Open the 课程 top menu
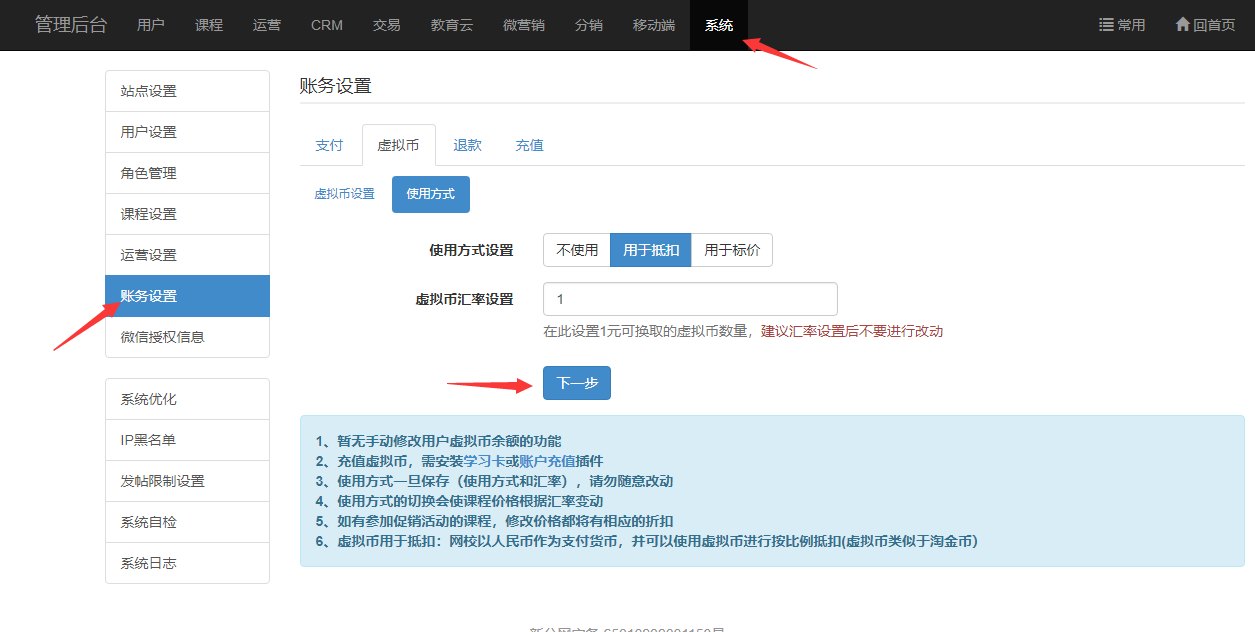This screenshot has height=632, width=1255. [x=209, y=25]
